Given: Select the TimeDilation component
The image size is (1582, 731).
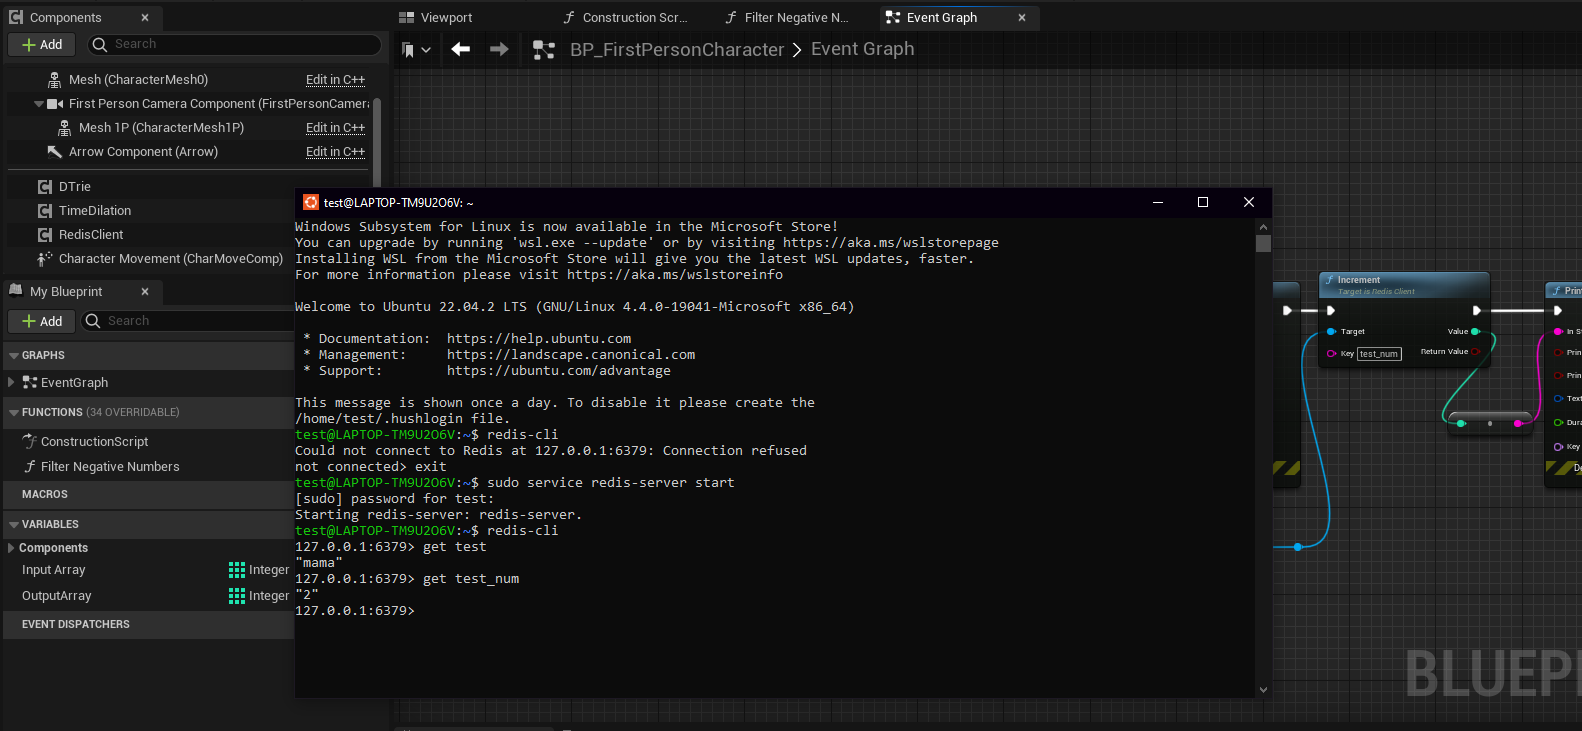Looking at the screenshot, I should tap(95, 211).
